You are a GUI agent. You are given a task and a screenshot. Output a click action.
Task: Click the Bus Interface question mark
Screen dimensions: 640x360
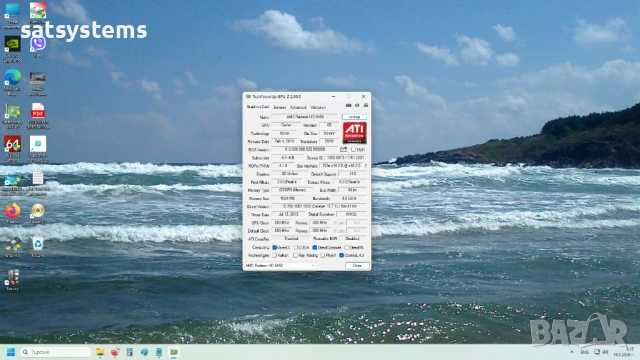[x=366, y=166]
